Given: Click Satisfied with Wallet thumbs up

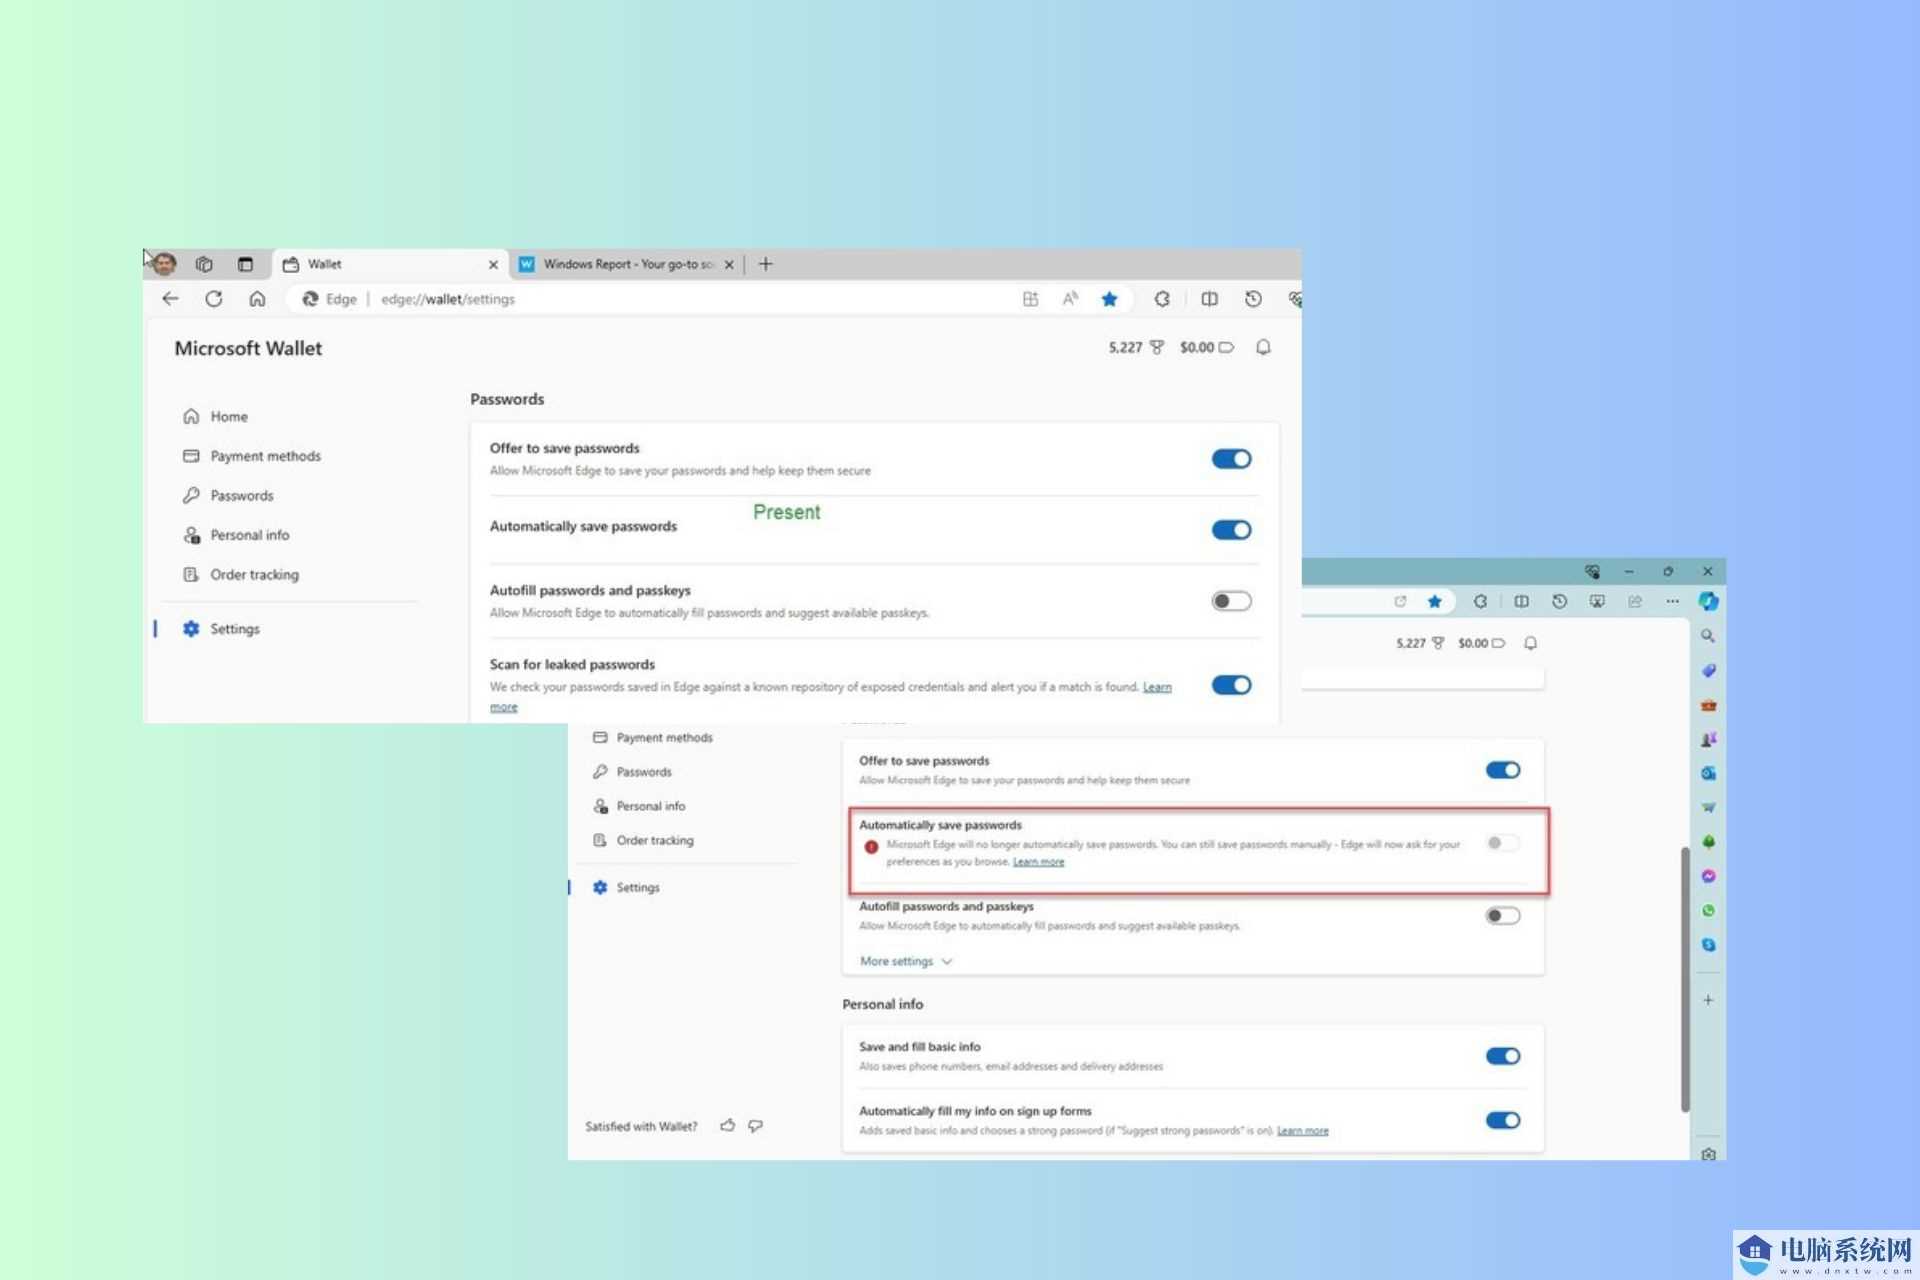Looking at the screenshot, I should coord(730,1126).
